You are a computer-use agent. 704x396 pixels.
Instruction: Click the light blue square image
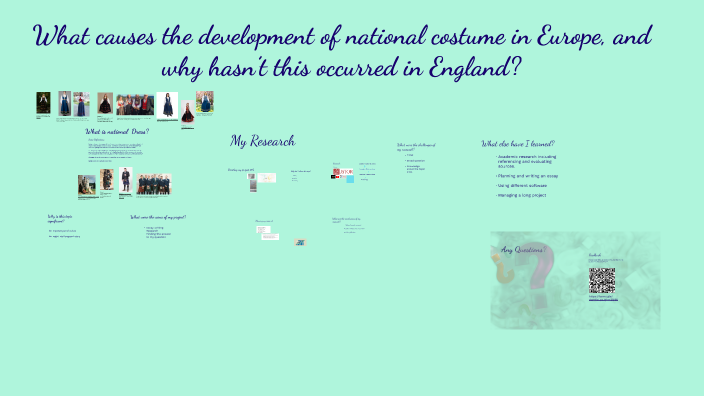click(x=350, y=179)
